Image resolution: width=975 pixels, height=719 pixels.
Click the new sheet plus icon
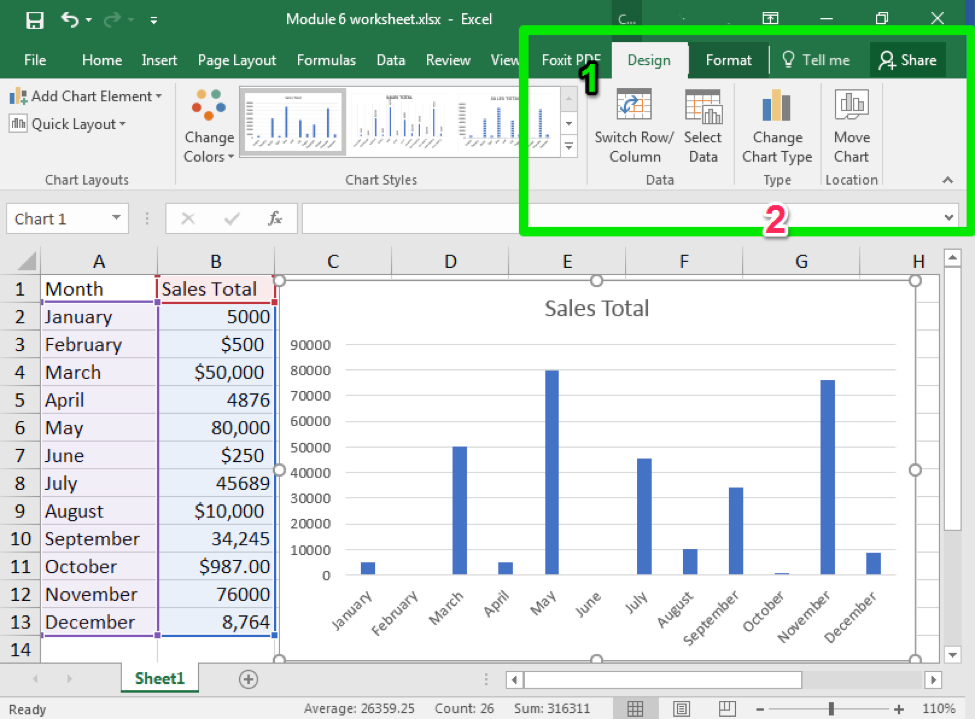click(x=248, y=679)
